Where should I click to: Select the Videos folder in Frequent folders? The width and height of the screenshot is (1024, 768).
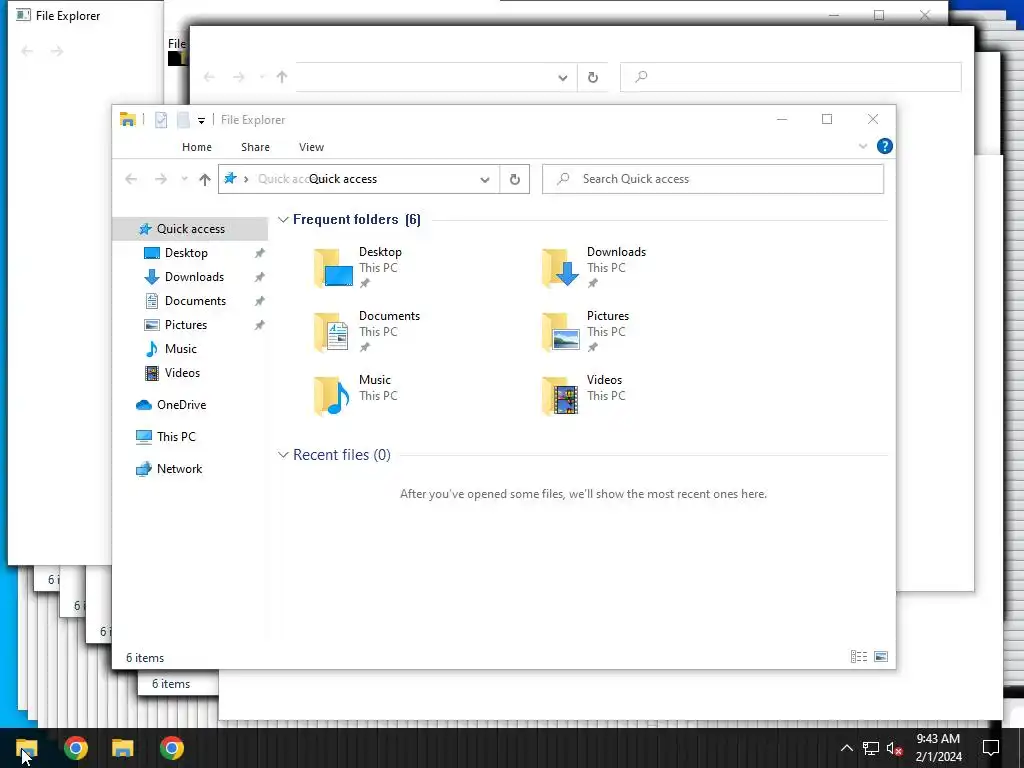click(582, 396)
